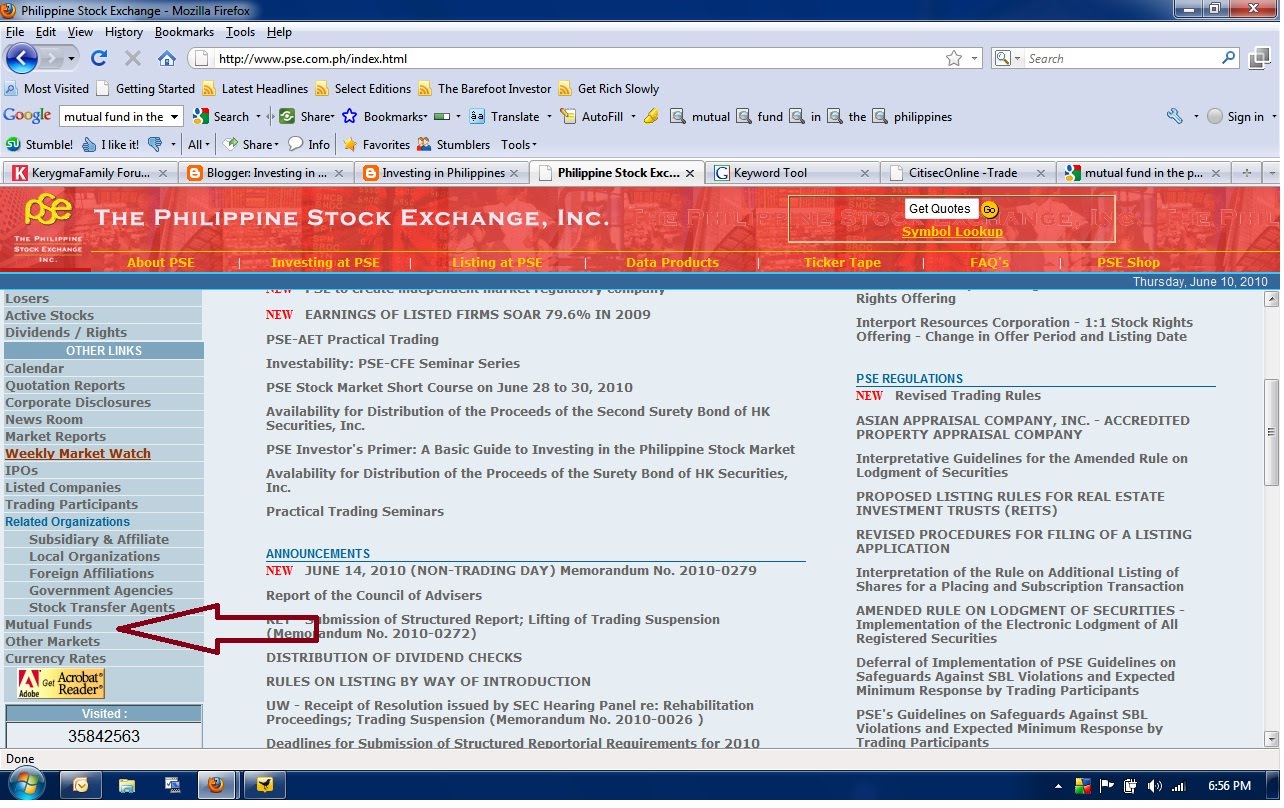Click the tab-group icon right of search box
The height and width of the screenshot is (808, 1284).
(x=1259, y=59)
